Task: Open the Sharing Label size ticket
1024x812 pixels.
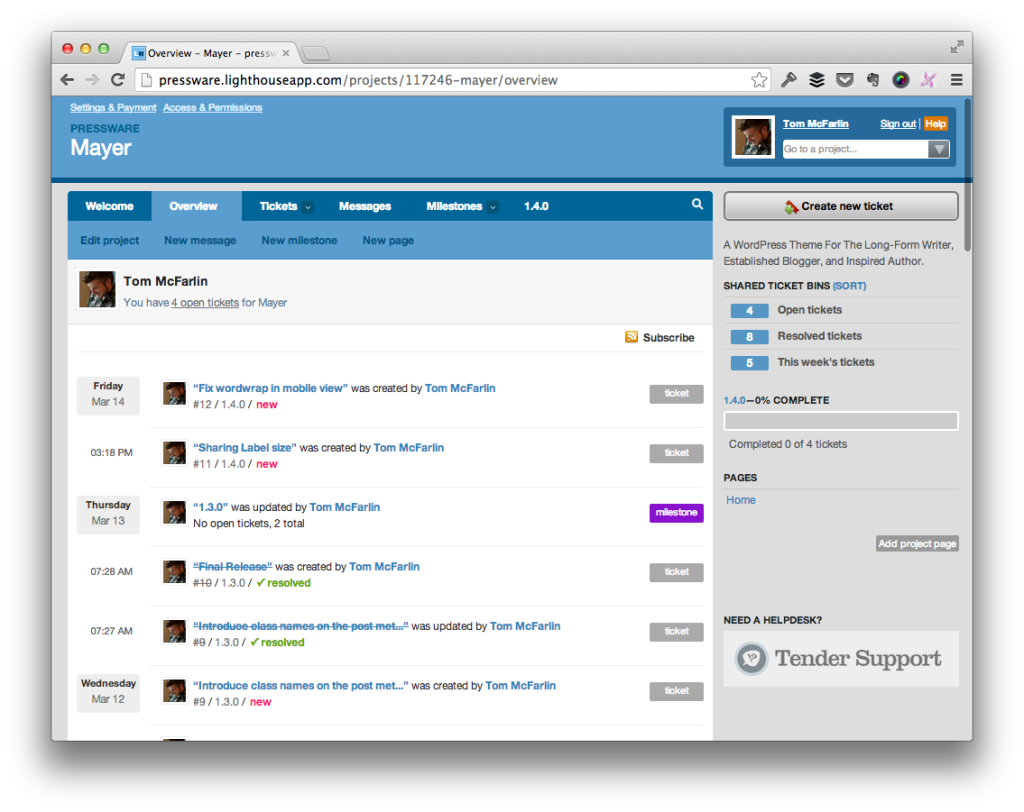Action: coord(245,447)
